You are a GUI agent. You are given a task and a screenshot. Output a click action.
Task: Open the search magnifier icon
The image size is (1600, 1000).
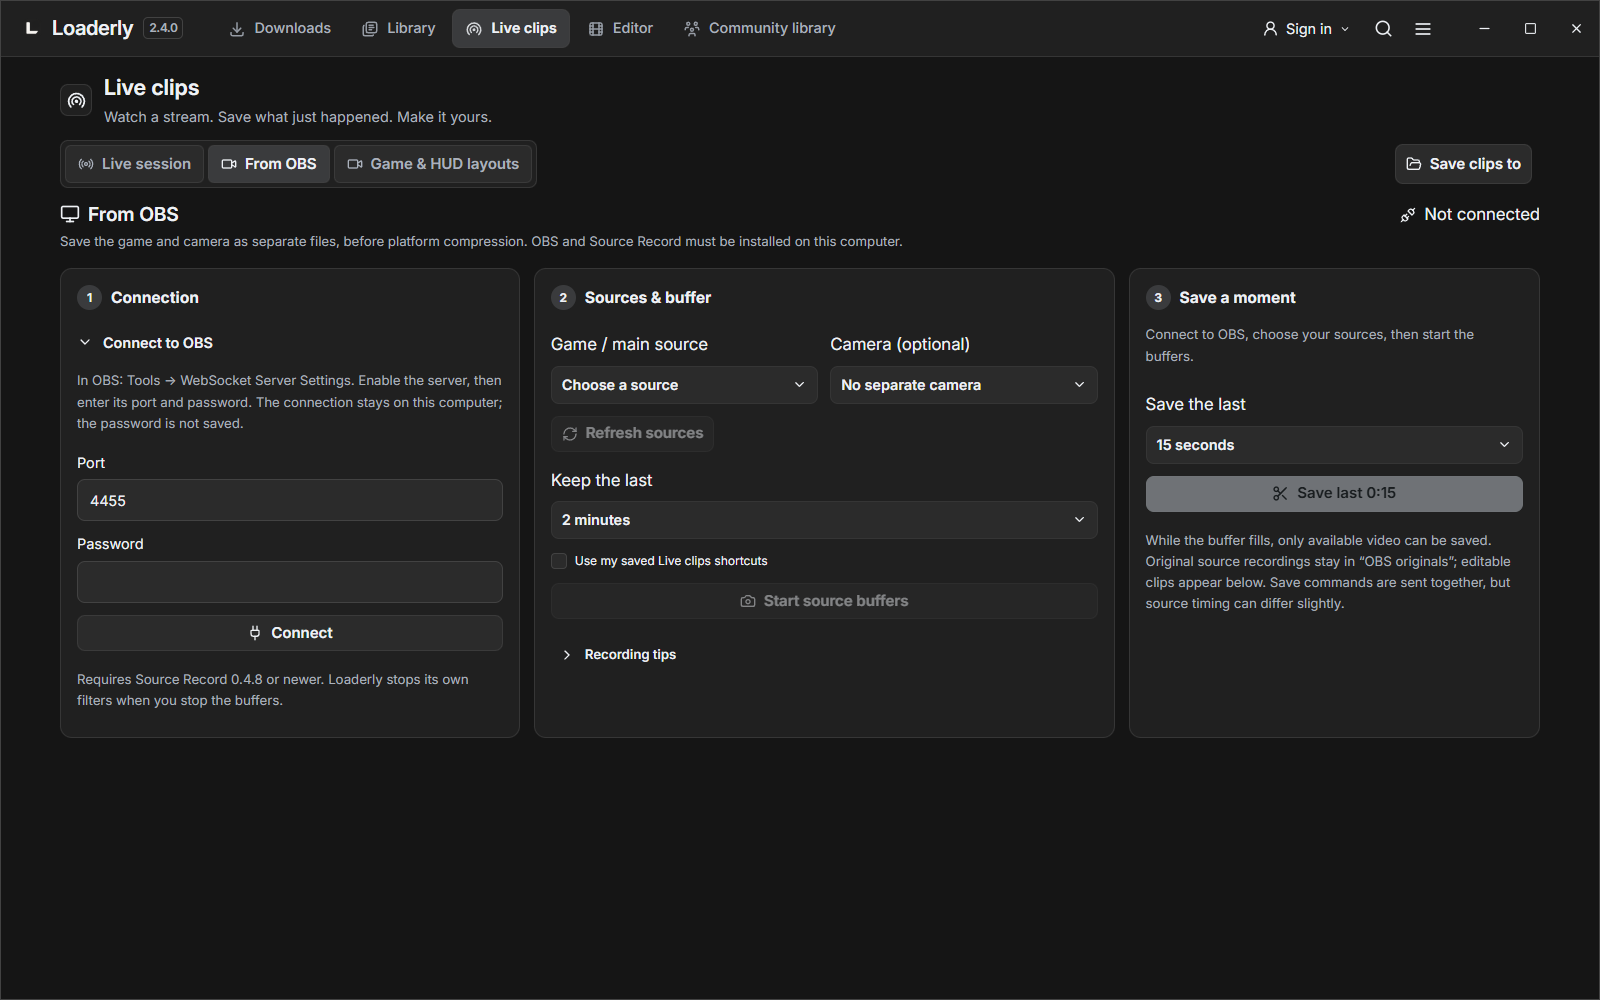[1383, 29]
